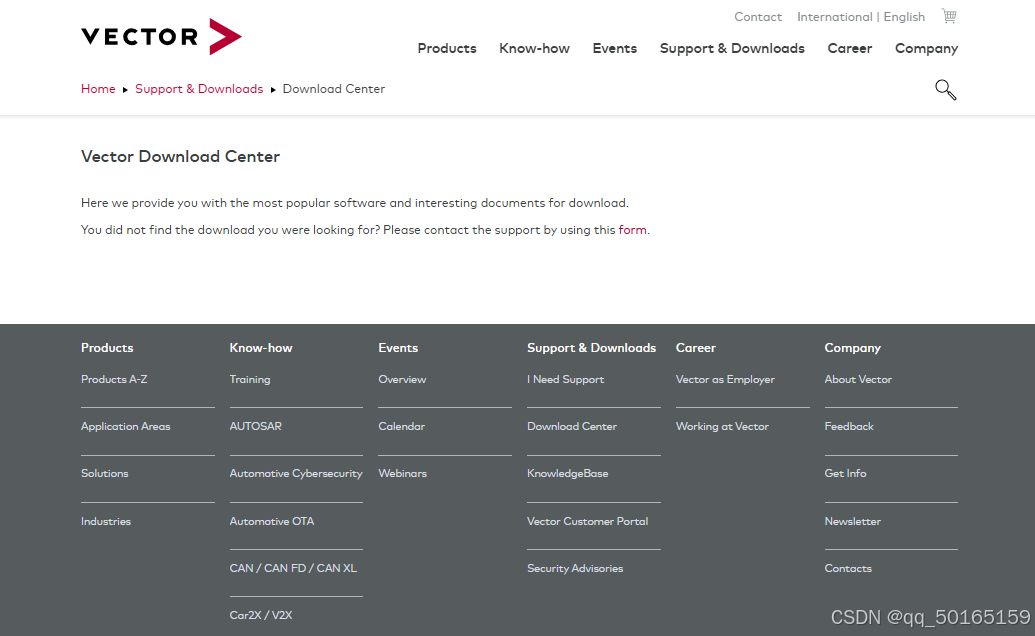The height and width of the screenshot is (636, 1035).
Task: Click the Vector logo
Action: click(x=161, y=36)
